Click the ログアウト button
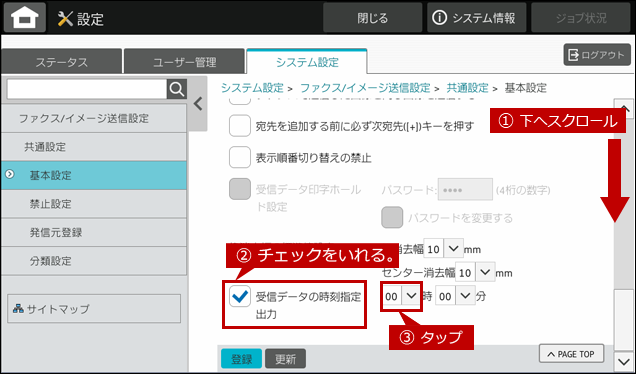Viewport: 636px width, 374px height. [597, 55]
